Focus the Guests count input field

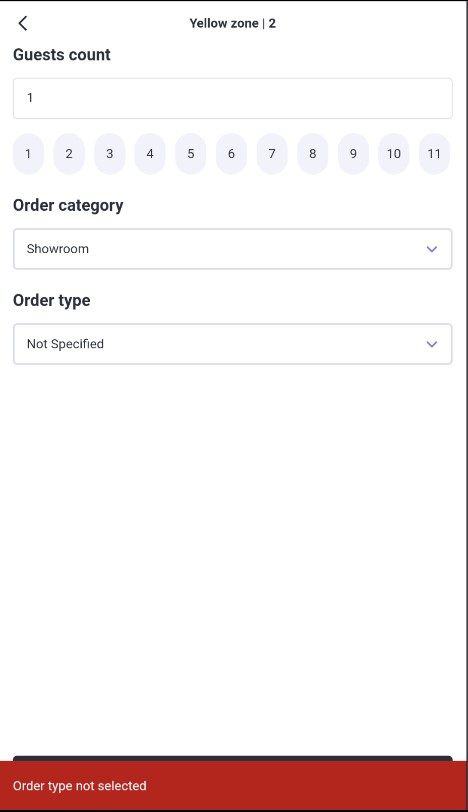232,98
